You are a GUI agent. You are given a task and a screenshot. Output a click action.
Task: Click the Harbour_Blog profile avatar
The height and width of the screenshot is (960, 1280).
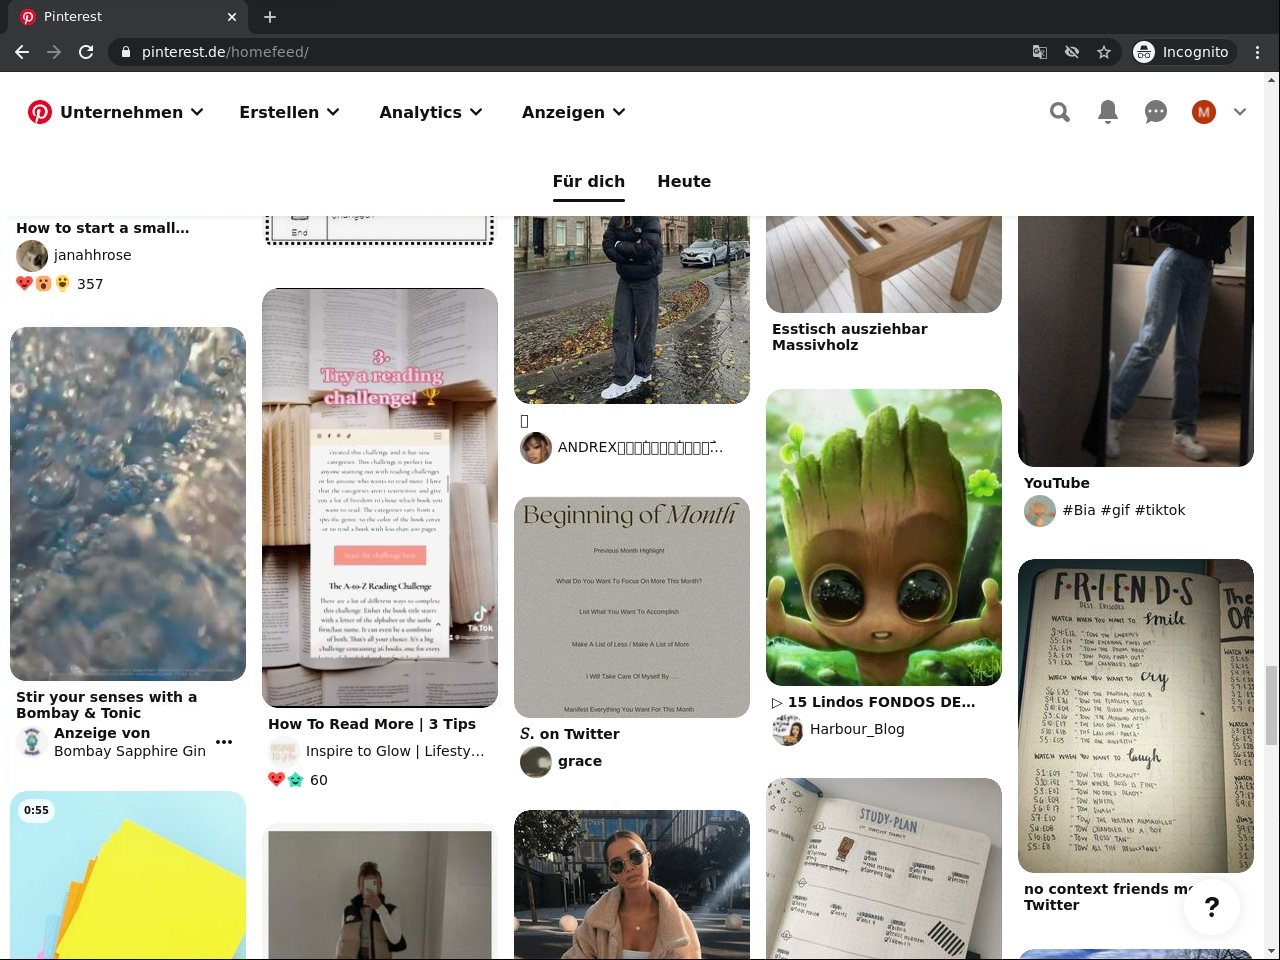(x=788, y=730)
